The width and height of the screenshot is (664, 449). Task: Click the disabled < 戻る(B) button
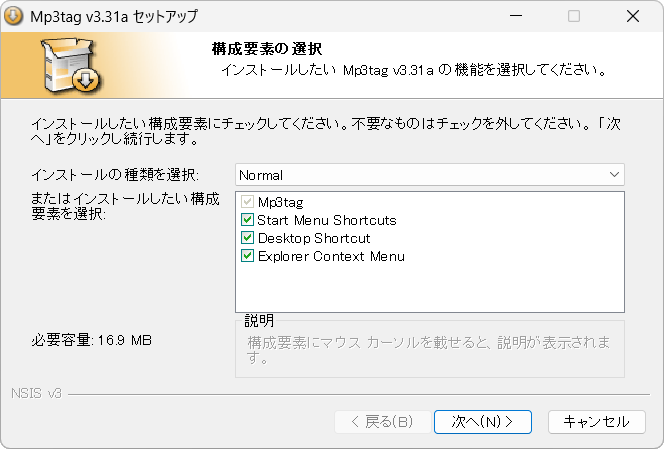point(382,422)
